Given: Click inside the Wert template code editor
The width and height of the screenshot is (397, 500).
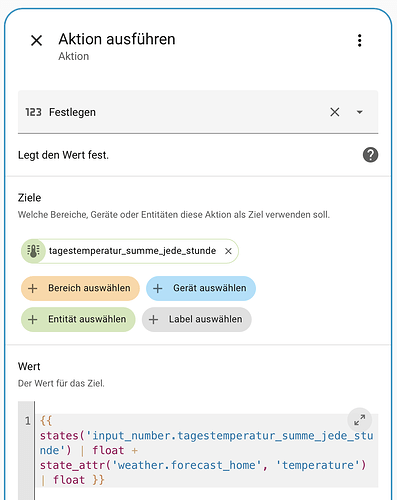Looking at the screenshot, I should pos(207,450).
